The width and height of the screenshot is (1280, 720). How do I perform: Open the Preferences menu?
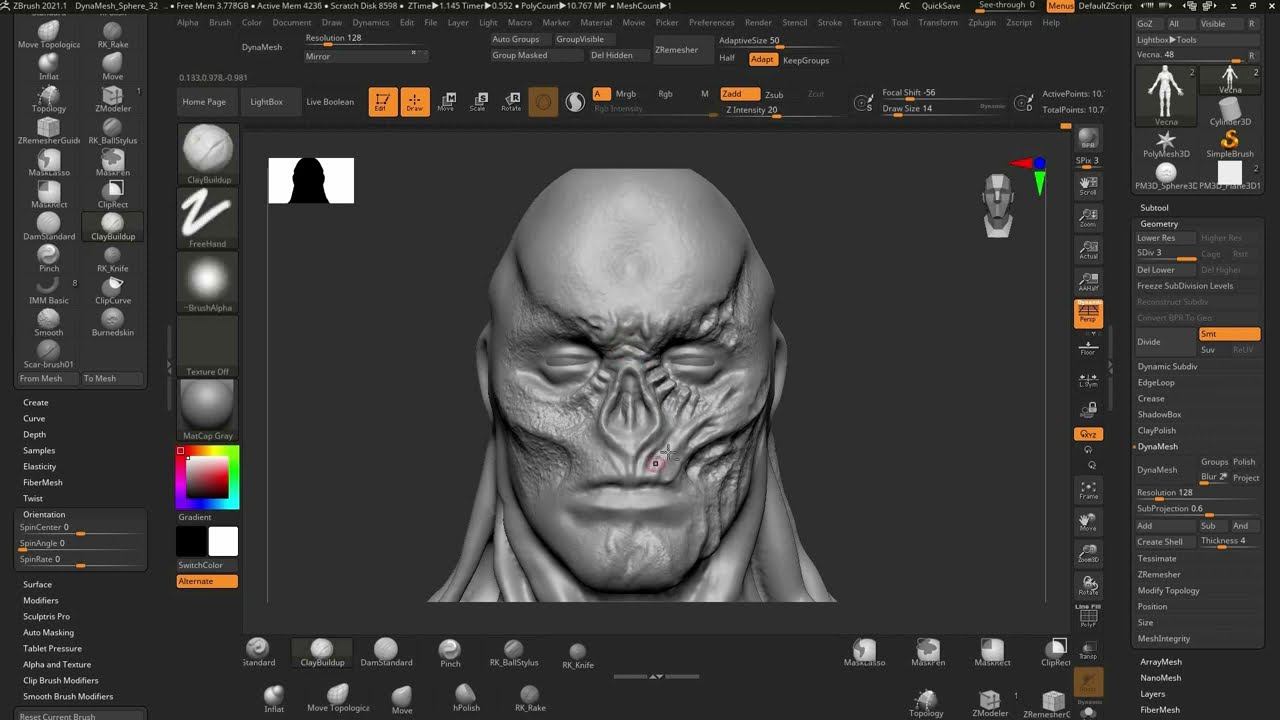711,22
